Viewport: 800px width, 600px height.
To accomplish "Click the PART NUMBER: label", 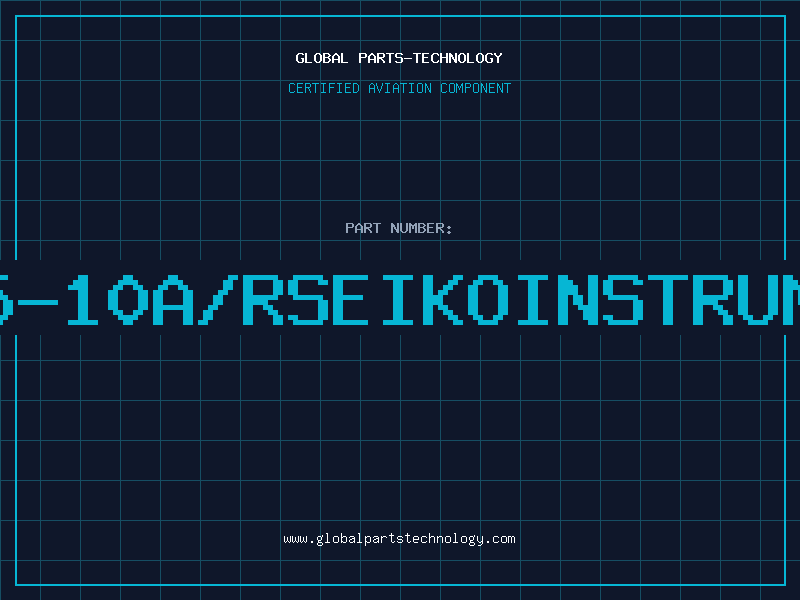I will (x=399, y=228).
